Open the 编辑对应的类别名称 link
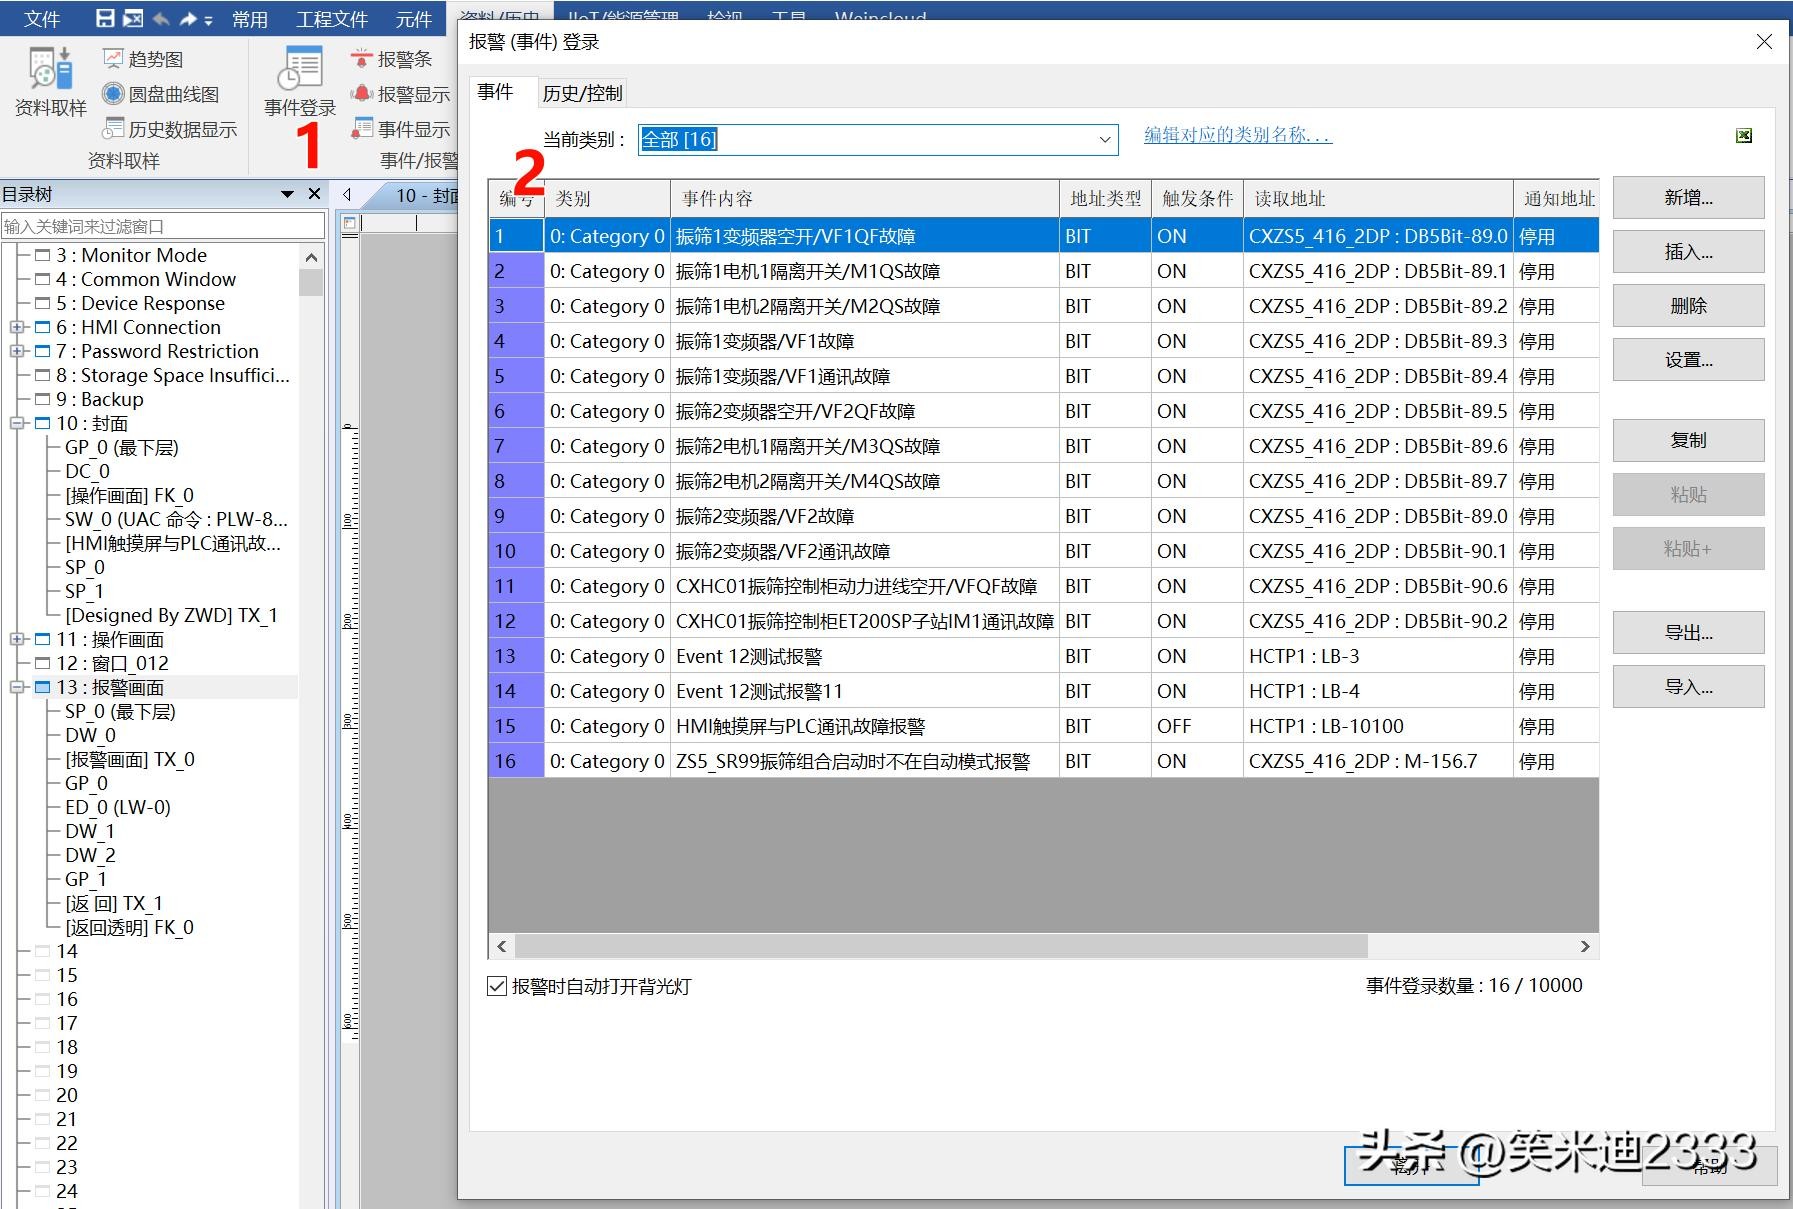Viewport: 1793px width, 1209px height. pos(1237,135)
